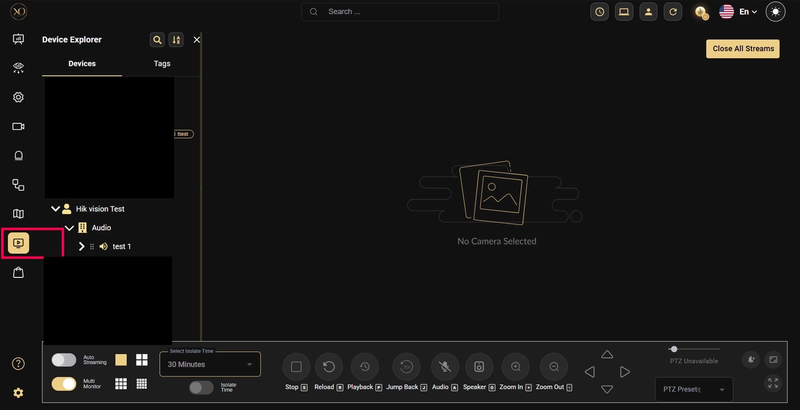
Task: Click the drag handle beside test 1
Action: [x=92, y=246]
